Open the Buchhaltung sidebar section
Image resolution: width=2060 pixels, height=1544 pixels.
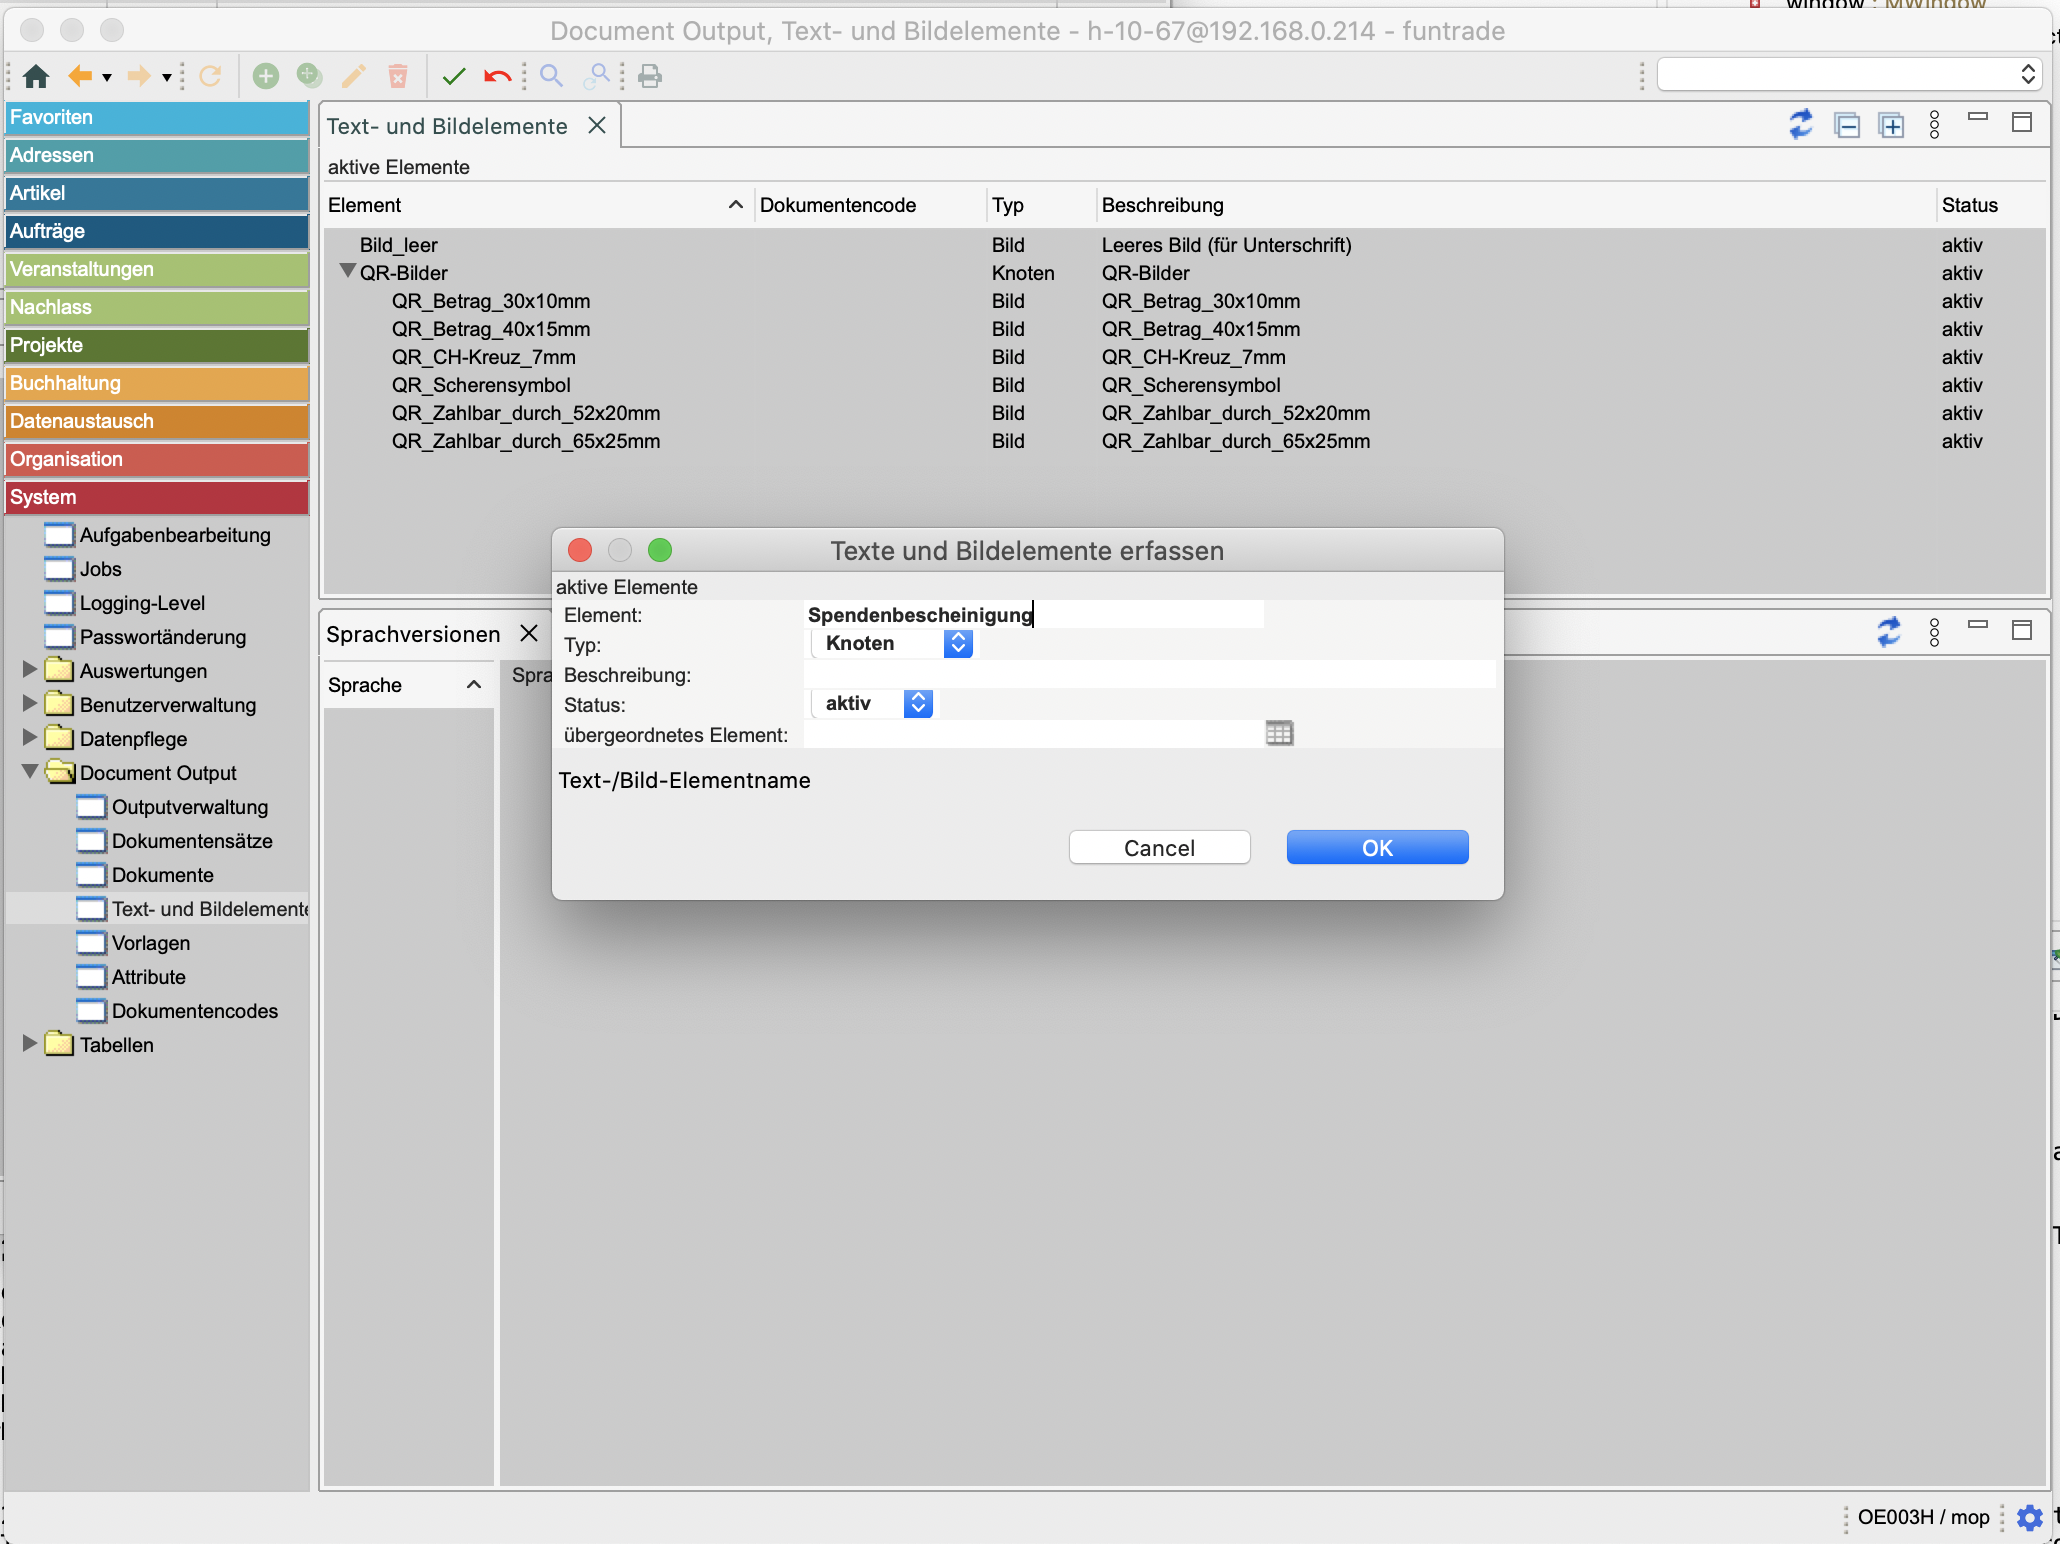(157, 383)
